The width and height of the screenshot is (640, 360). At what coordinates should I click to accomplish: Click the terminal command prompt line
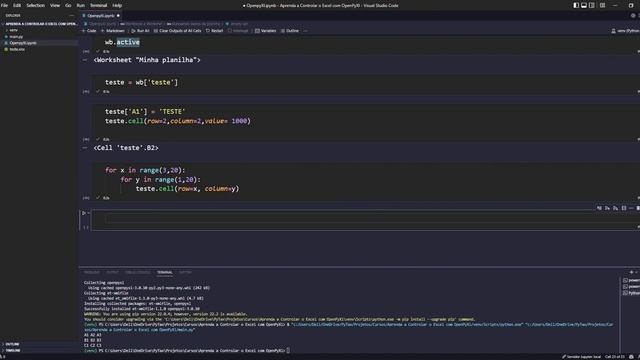pyautogui.click(x=187, y=350)
